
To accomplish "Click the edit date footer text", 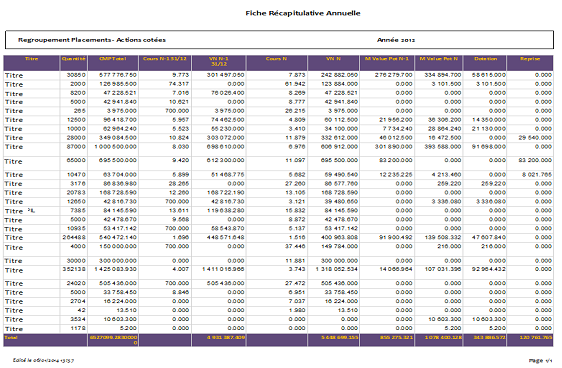I will [x=43, y=360].
